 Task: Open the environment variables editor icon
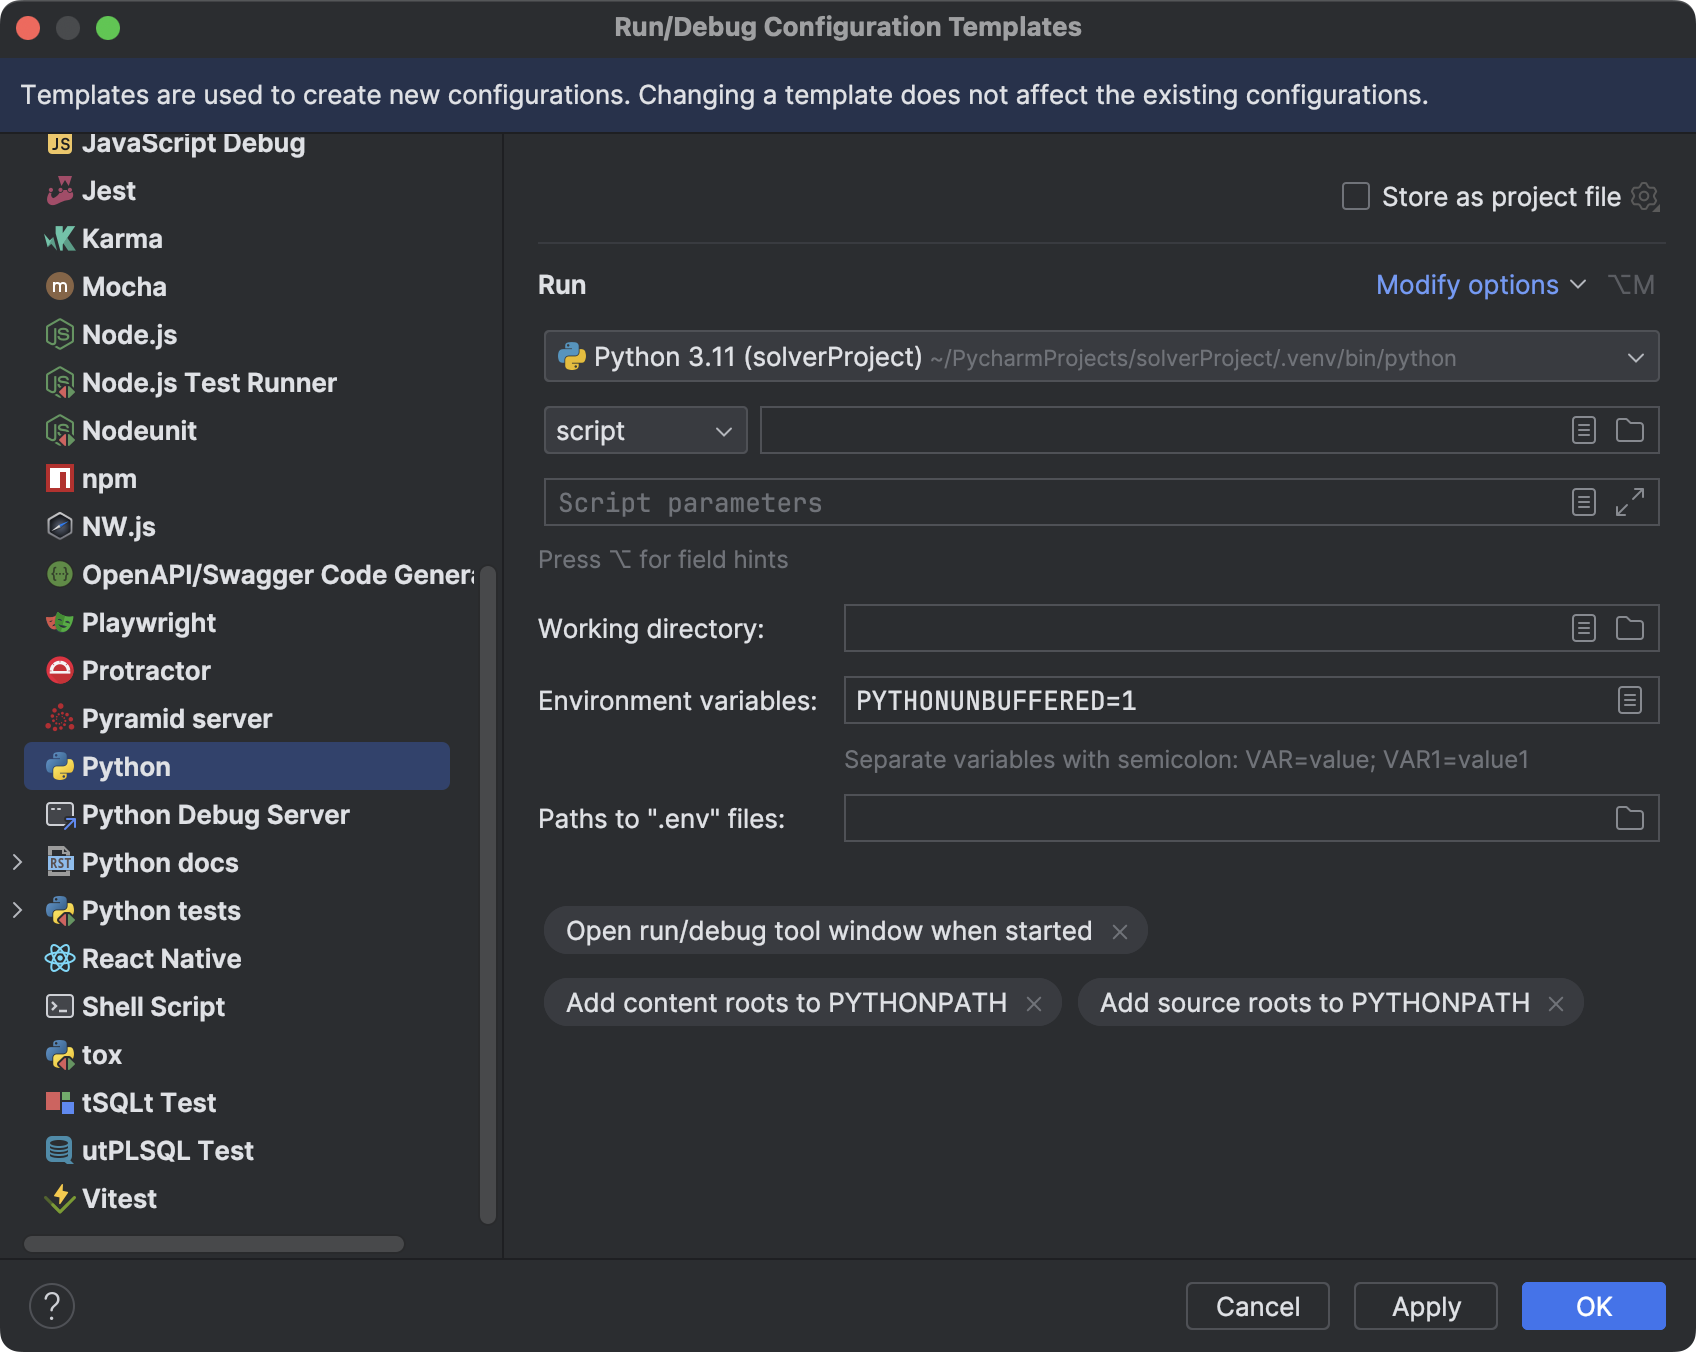[1630, 700]
